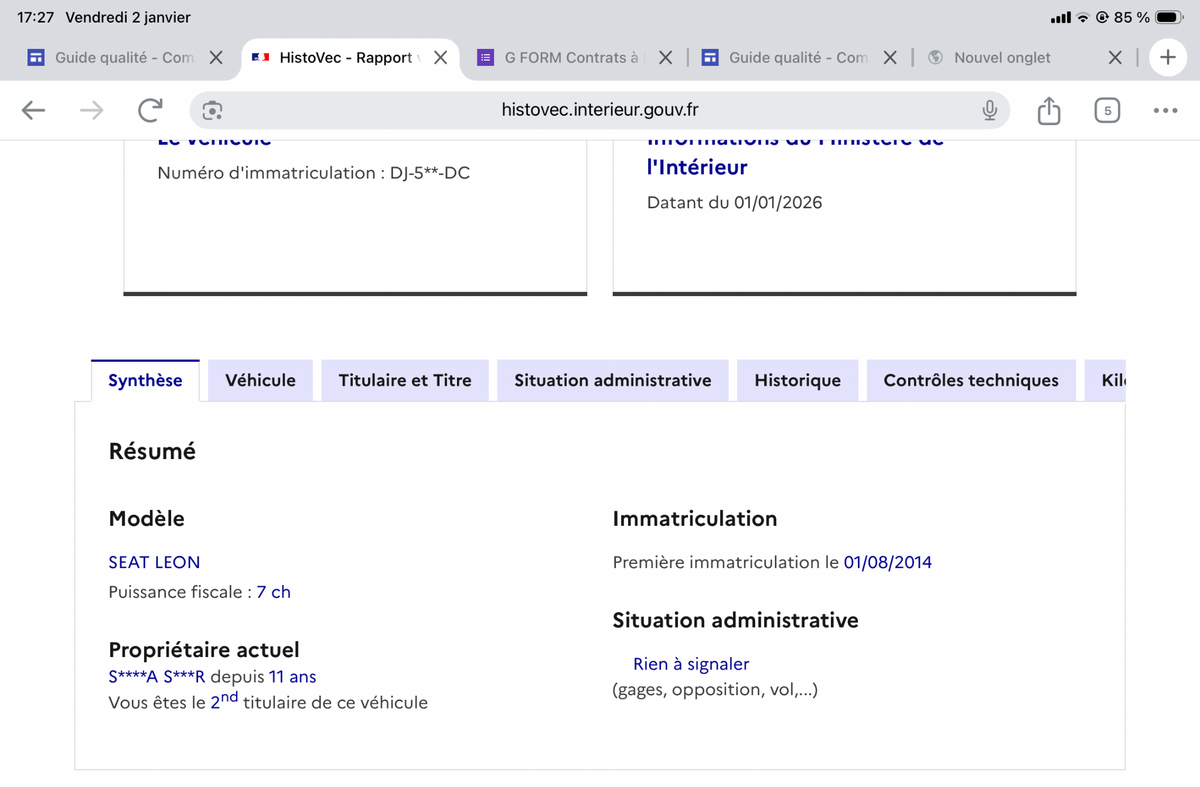Close the Nouvel onglet tab
The width and height of the screenshot is (1200, 788).
click(x=1115, y=58)
